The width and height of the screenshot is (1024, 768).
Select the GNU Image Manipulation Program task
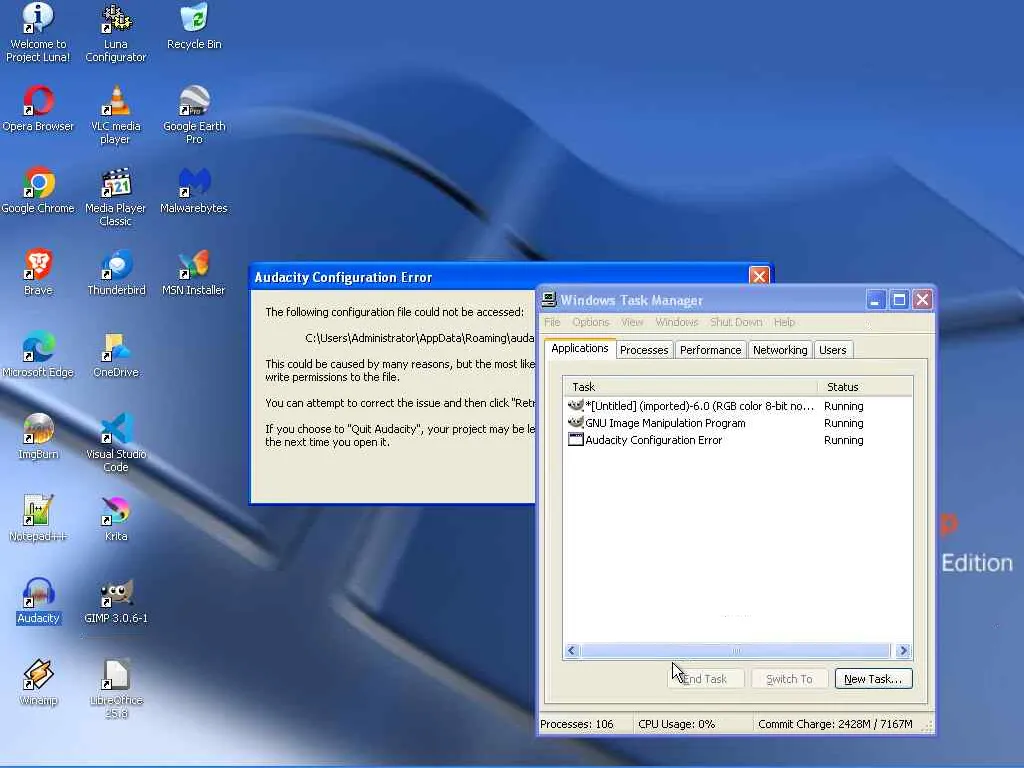[739, 423]
